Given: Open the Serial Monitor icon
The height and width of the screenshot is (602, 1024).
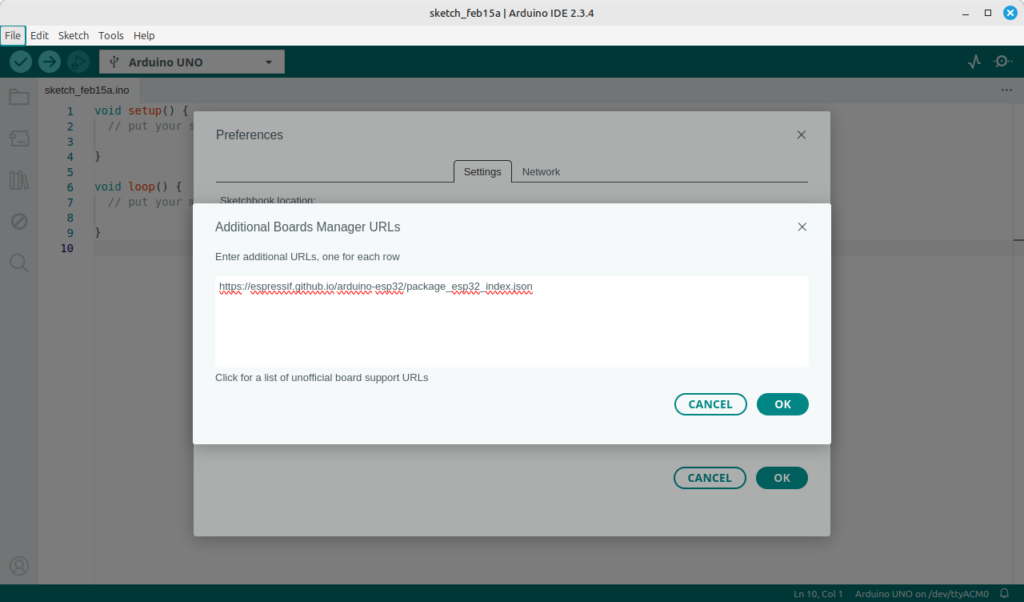Looking at the screenshot, I should click(1002, 62).
